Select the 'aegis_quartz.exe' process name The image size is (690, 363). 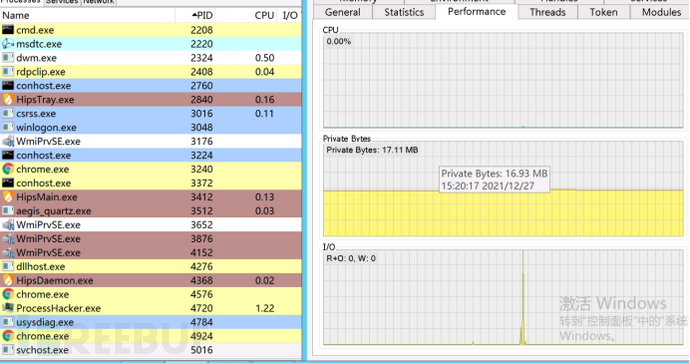point(54,211)
